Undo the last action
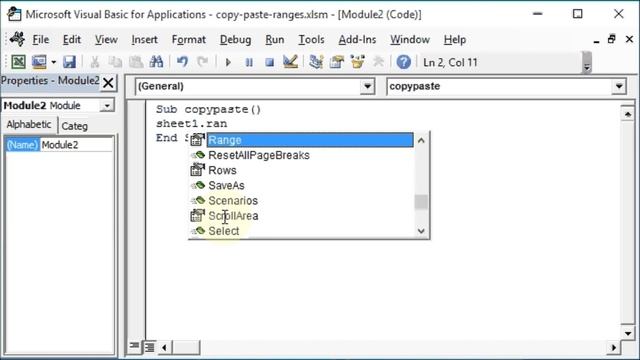Image resolution: width=640 pixels, height=360 pixels. point(182,62)
